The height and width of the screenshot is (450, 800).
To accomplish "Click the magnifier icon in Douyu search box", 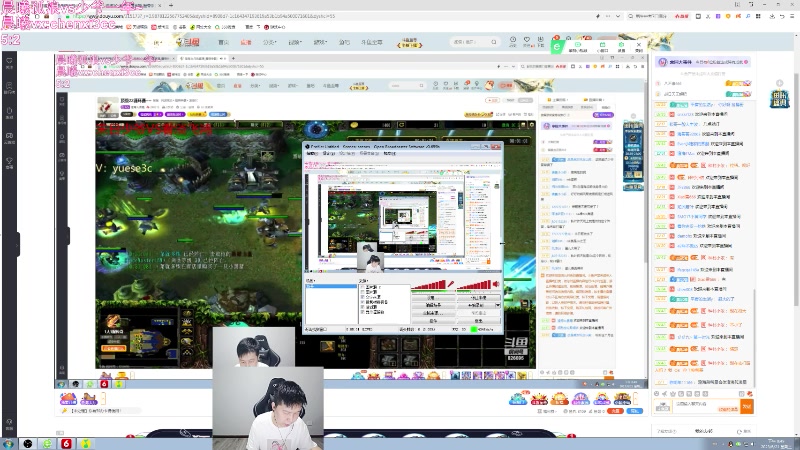I will (x=494, y=42).
